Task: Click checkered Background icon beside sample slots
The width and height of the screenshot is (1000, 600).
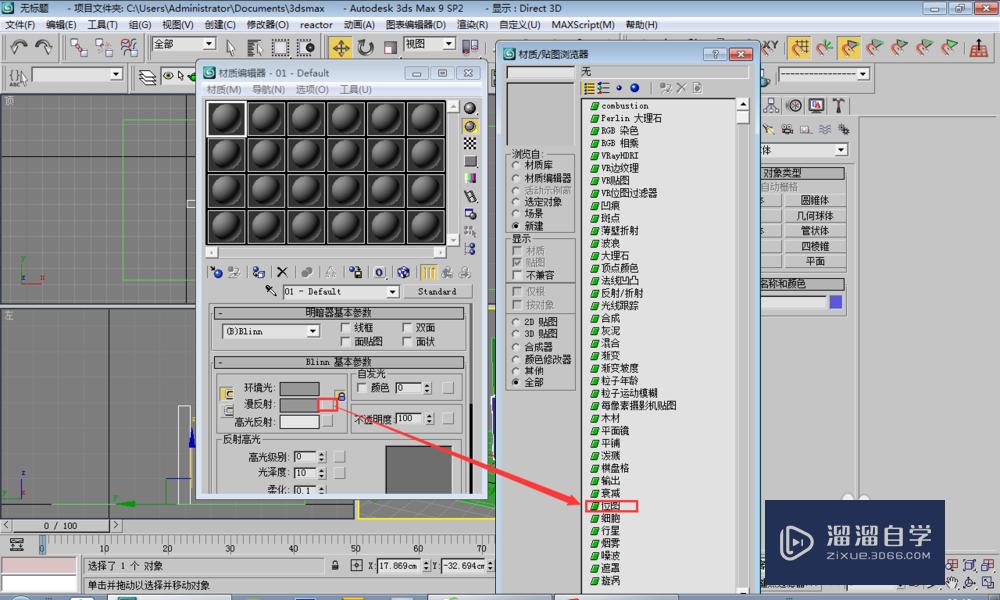Action: coord(470,143)
